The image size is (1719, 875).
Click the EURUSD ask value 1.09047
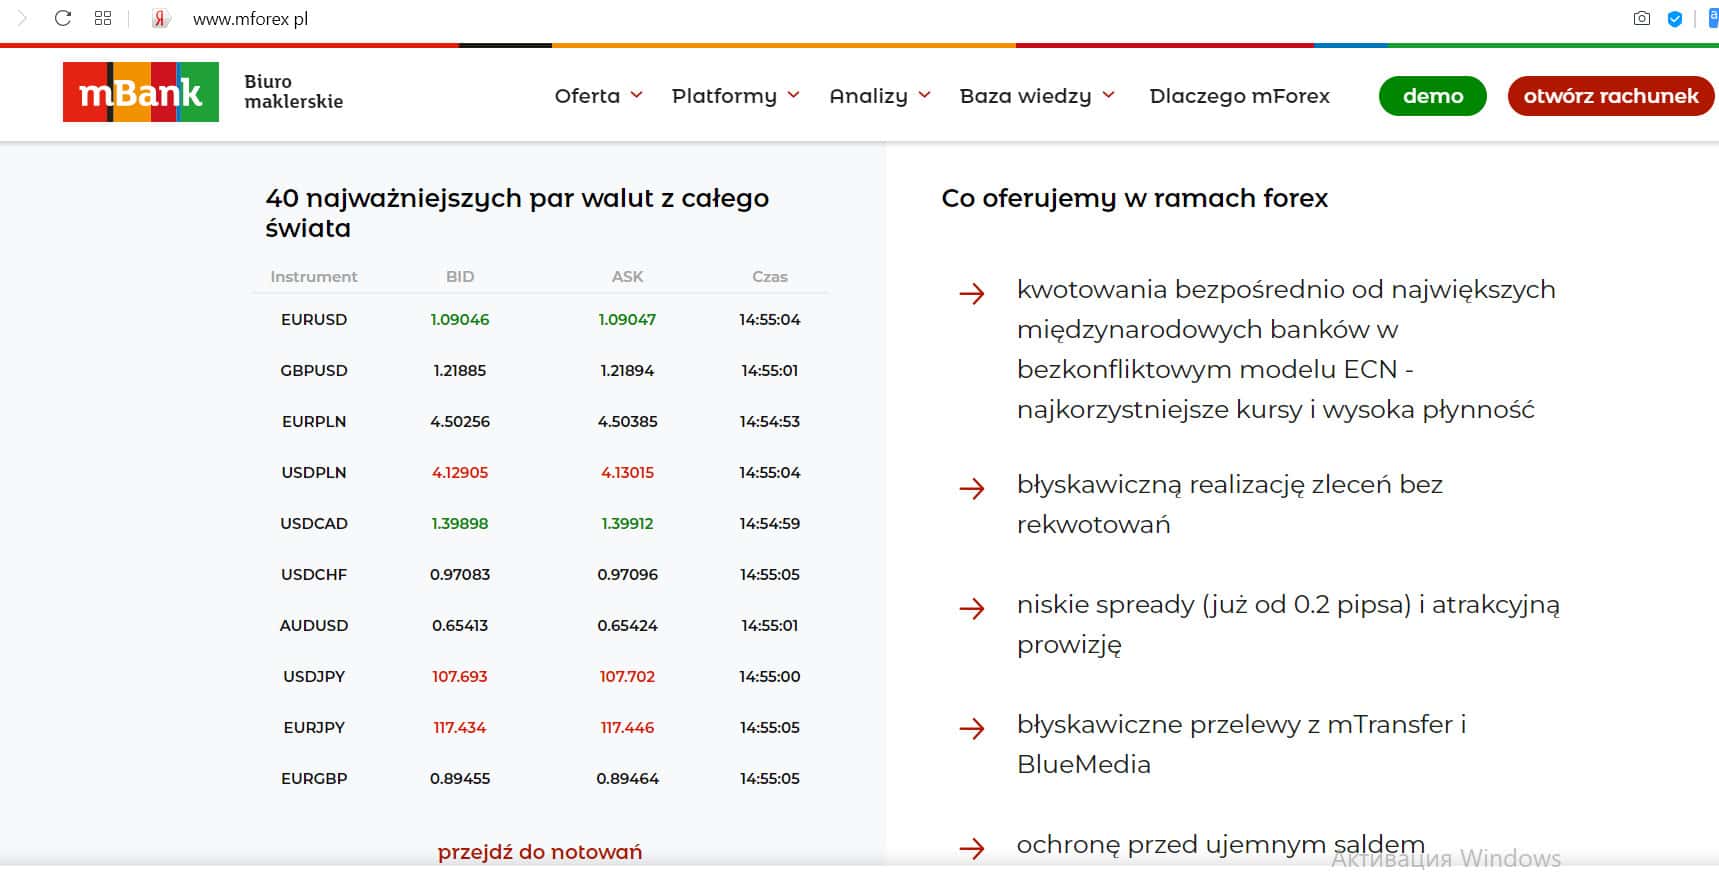tap(627, 320)
